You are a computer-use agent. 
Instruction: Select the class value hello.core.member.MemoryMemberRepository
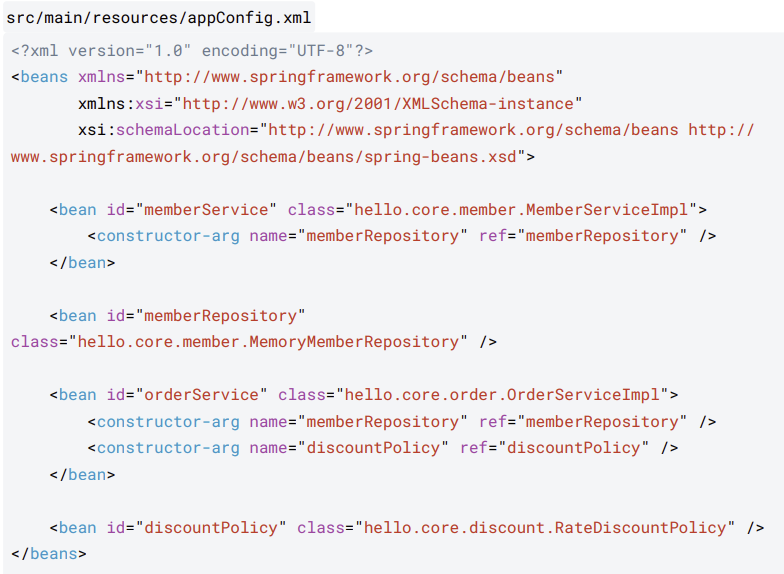(268, 342)
